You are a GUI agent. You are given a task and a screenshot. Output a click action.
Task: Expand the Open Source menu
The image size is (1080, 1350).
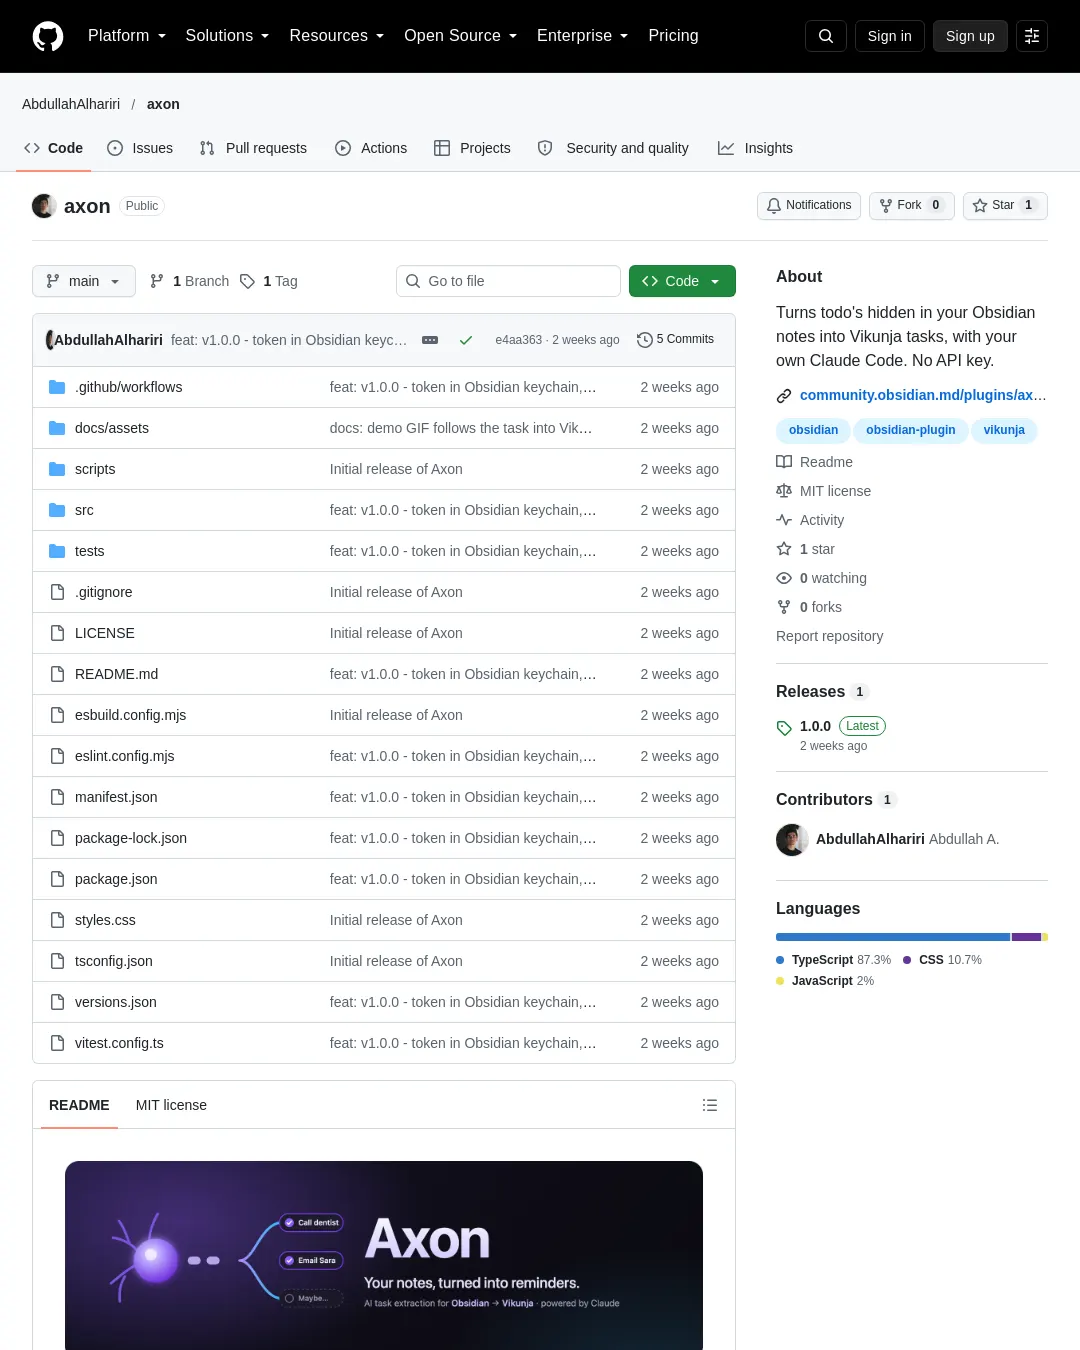(460, 36)
